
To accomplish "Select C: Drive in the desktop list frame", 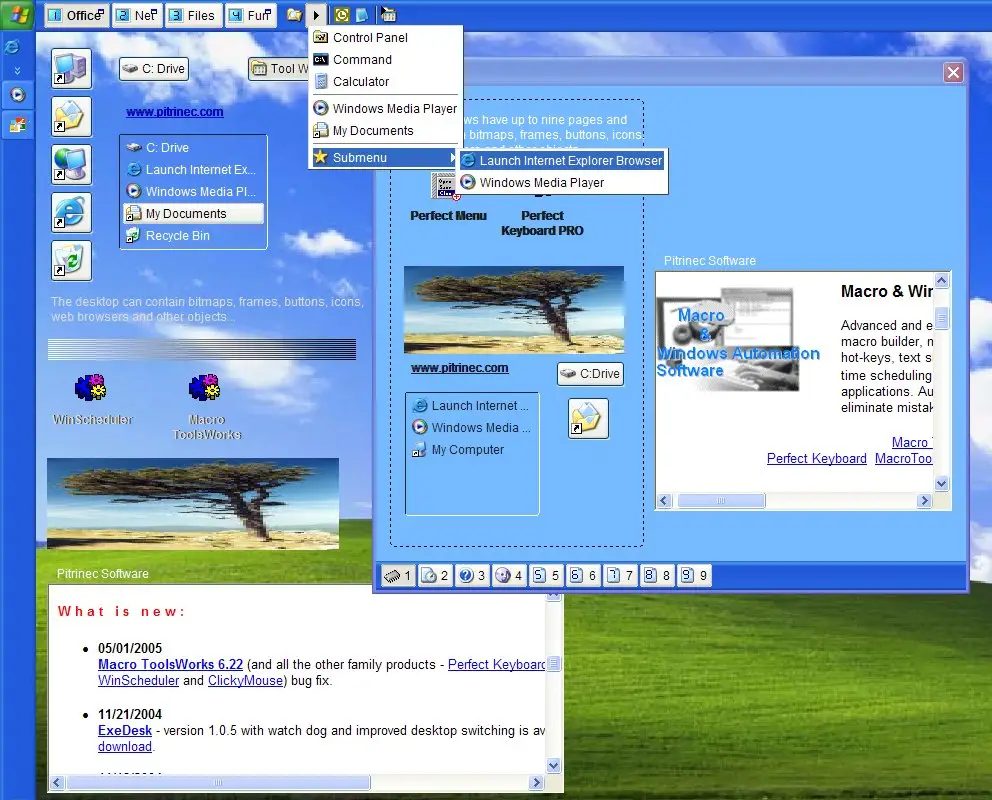I will pos(194,147).
